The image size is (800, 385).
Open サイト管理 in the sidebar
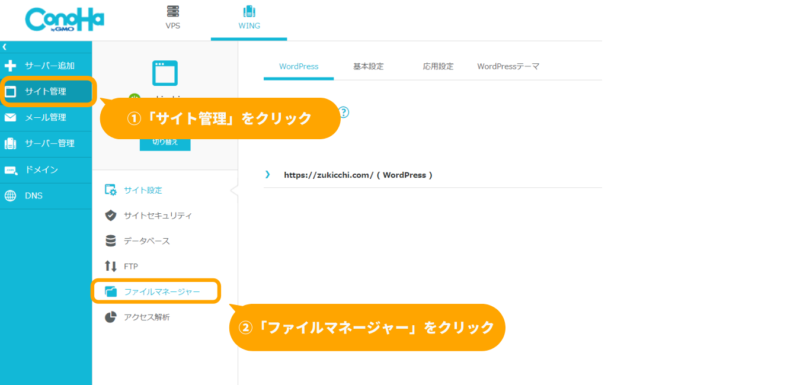(x=46, y=92)
